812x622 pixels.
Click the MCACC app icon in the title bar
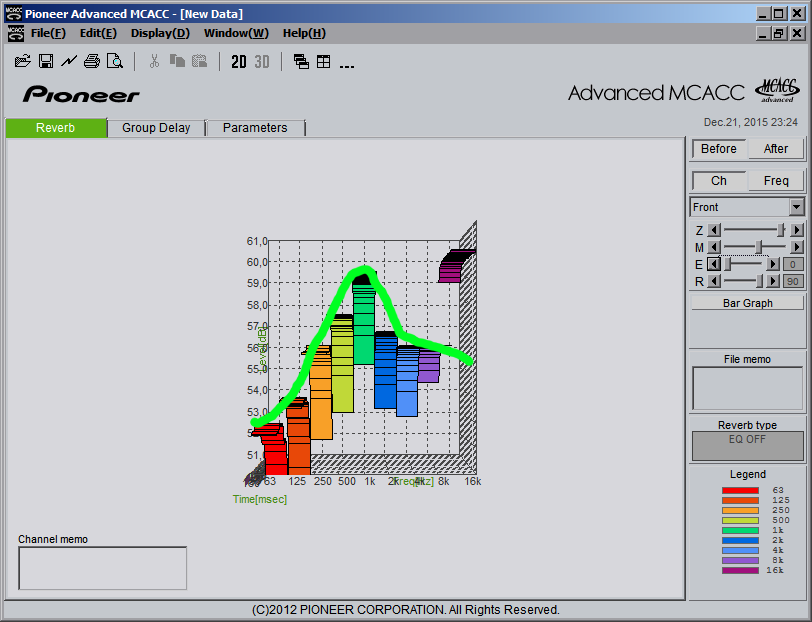pyautogui.click(x=14, y=14)
